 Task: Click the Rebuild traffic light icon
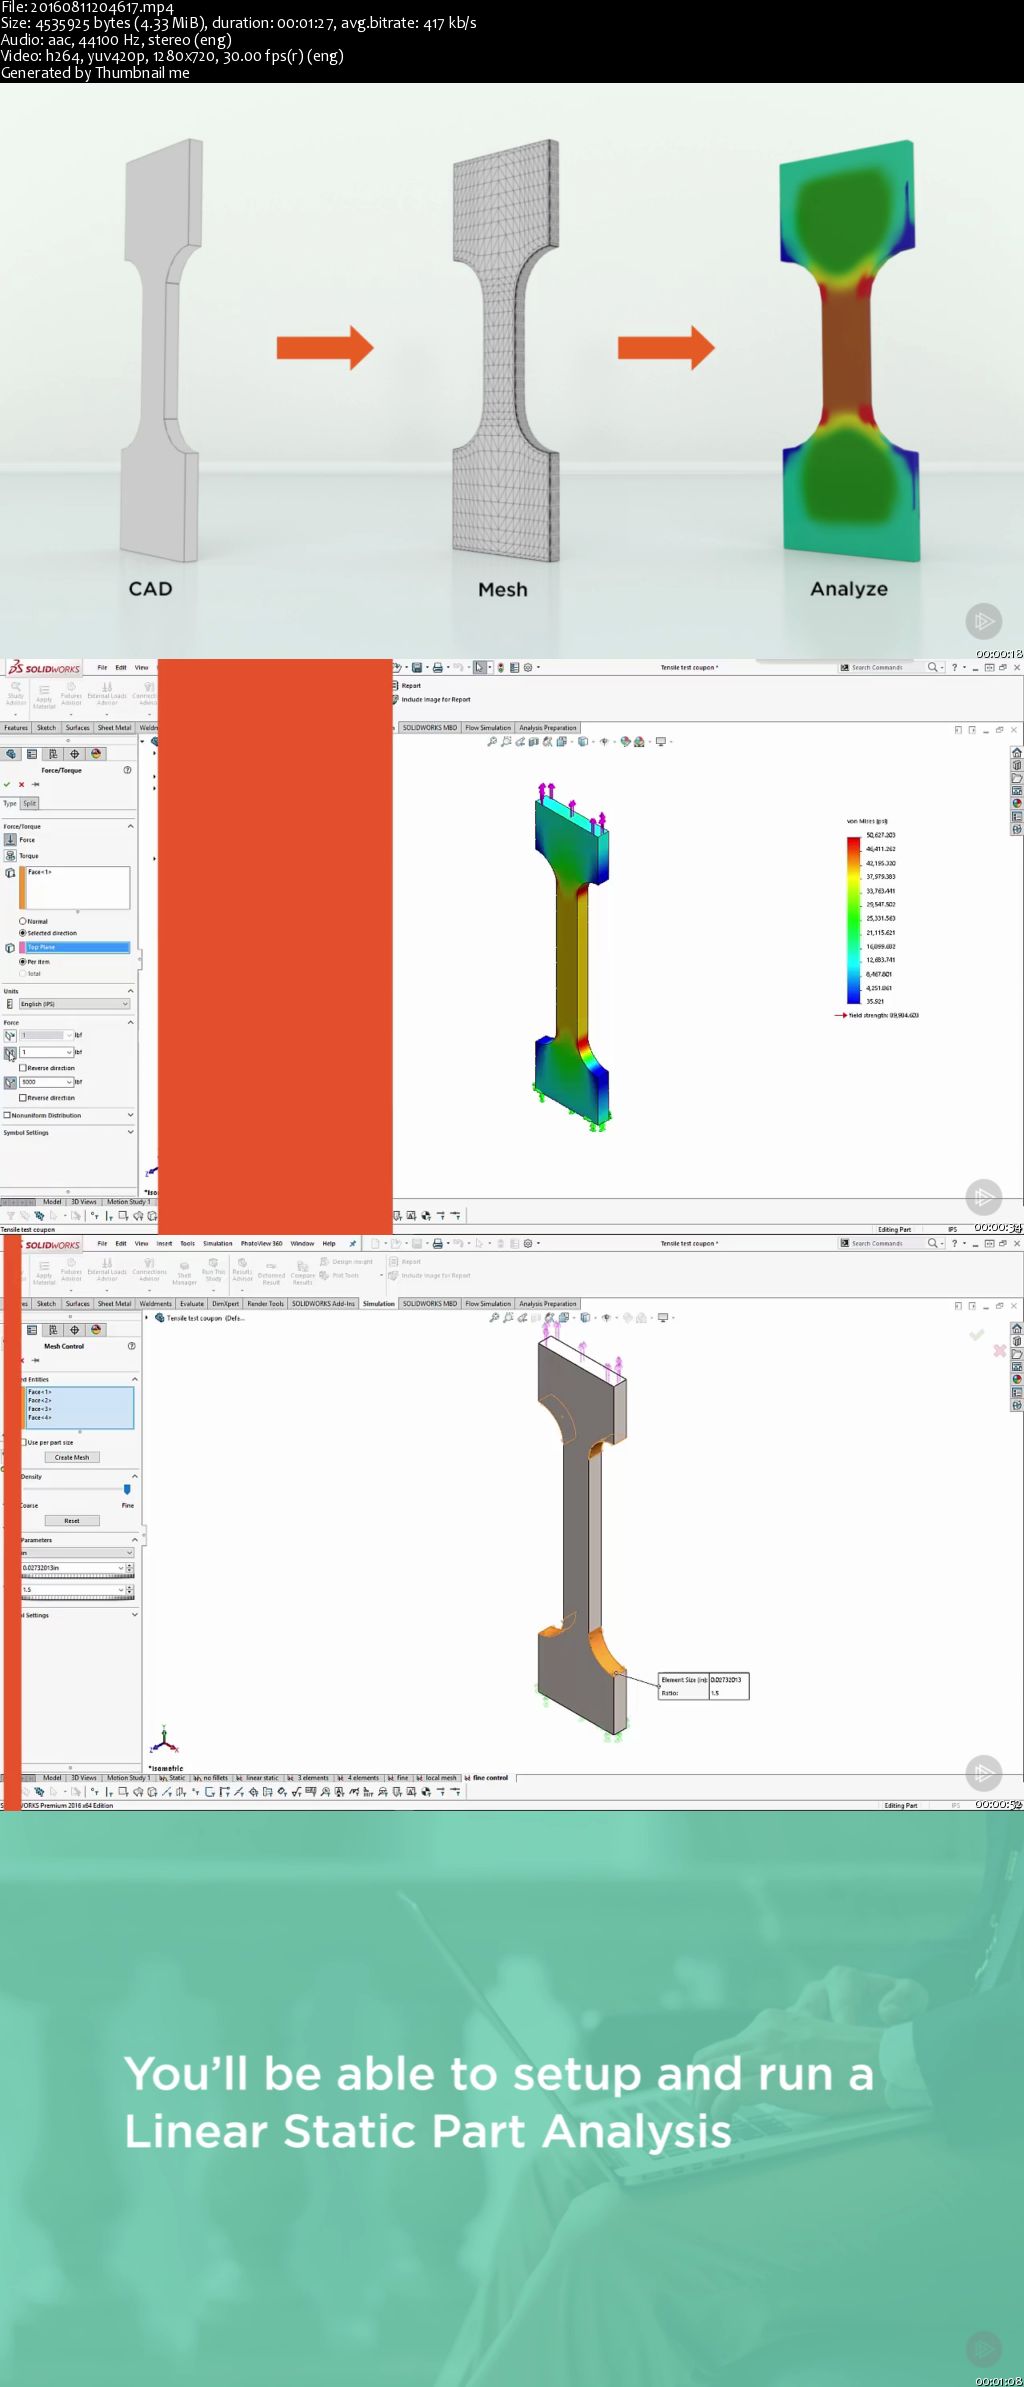(501, 667)
